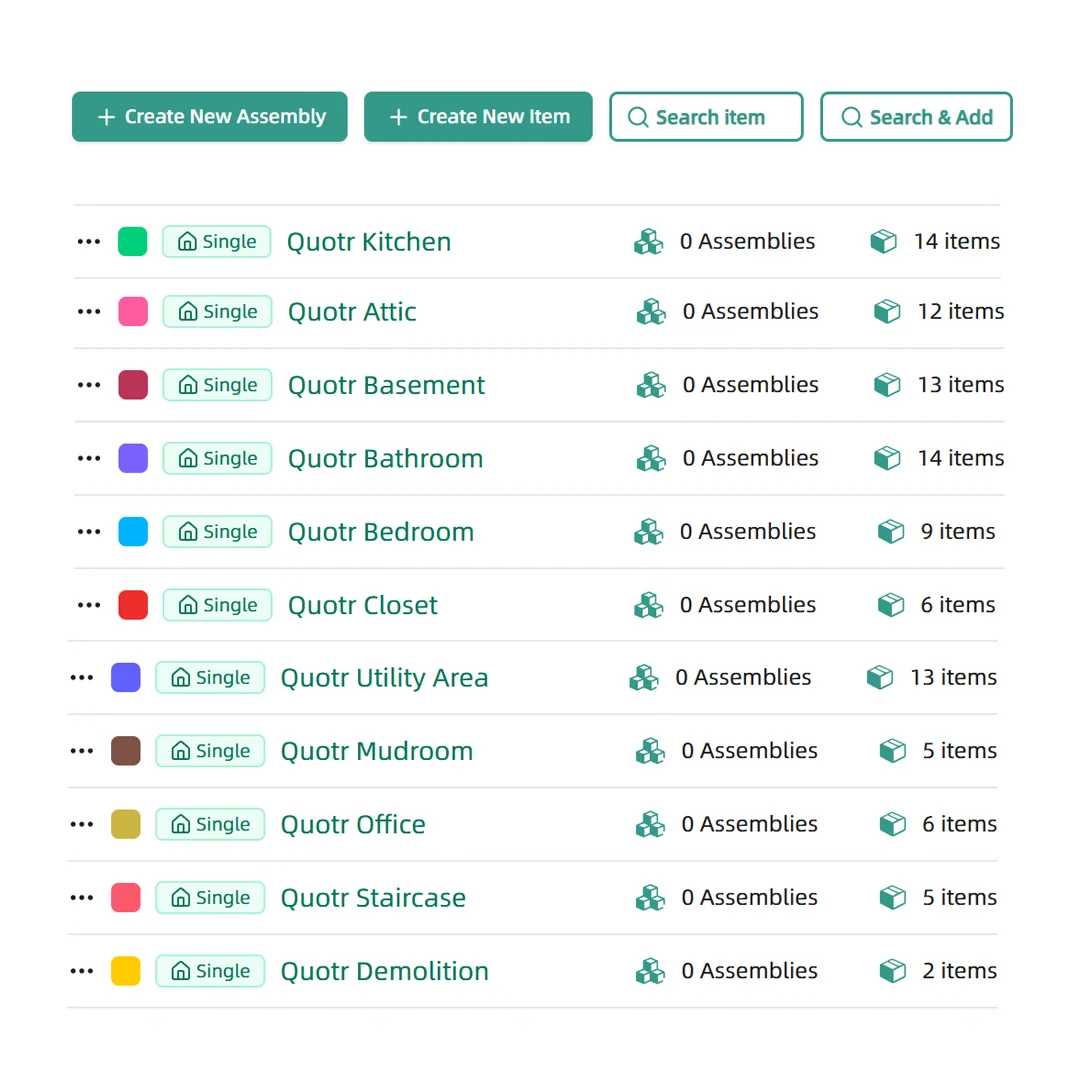This screenshot has width=1080, height=1080.
Task: Open the ellipsis menu for Quotr Office
Action: [81, 824]
